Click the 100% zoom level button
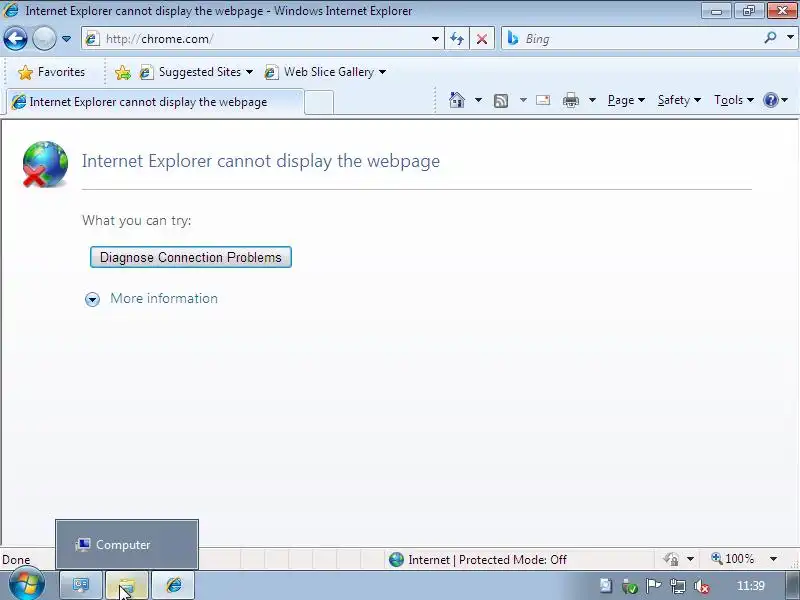 (x=732, y=559)
